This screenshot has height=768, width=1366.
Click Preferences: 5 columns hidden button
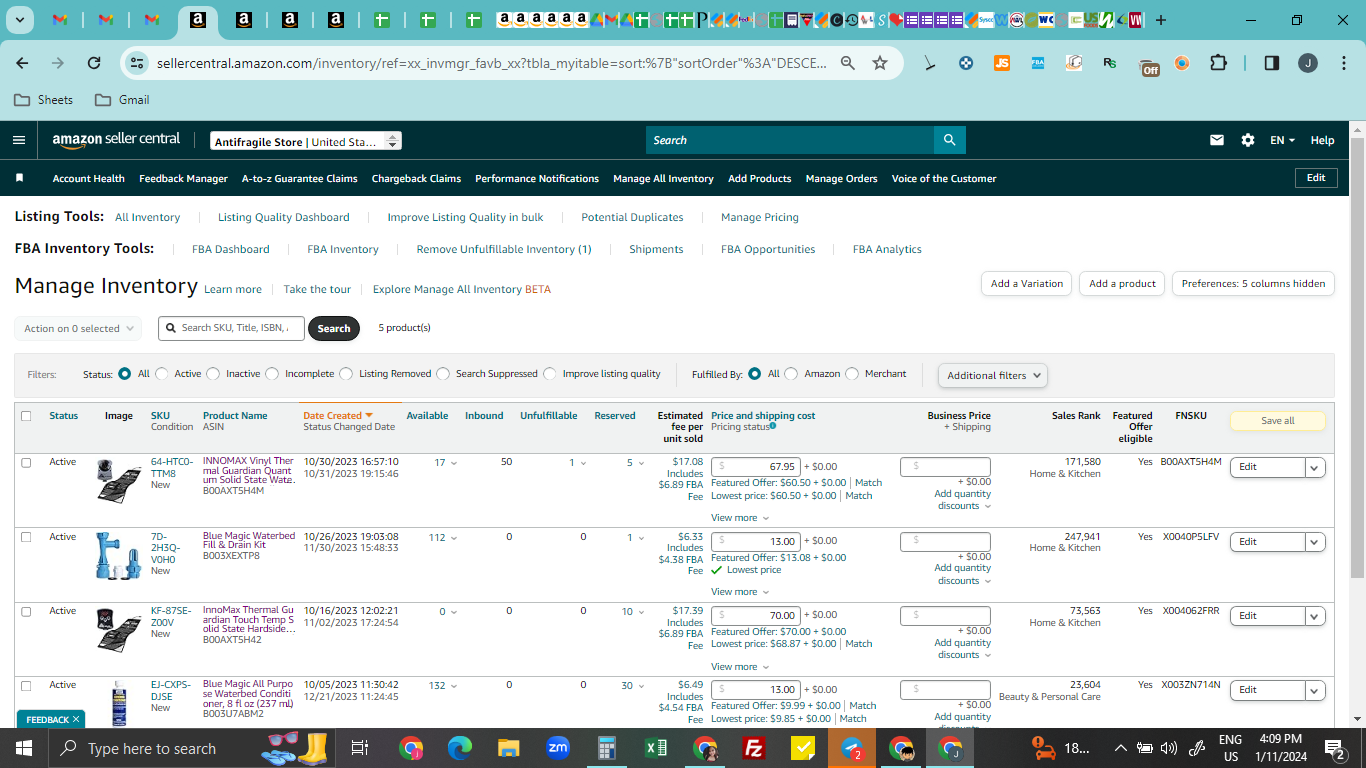click(x=1253, y=283)
